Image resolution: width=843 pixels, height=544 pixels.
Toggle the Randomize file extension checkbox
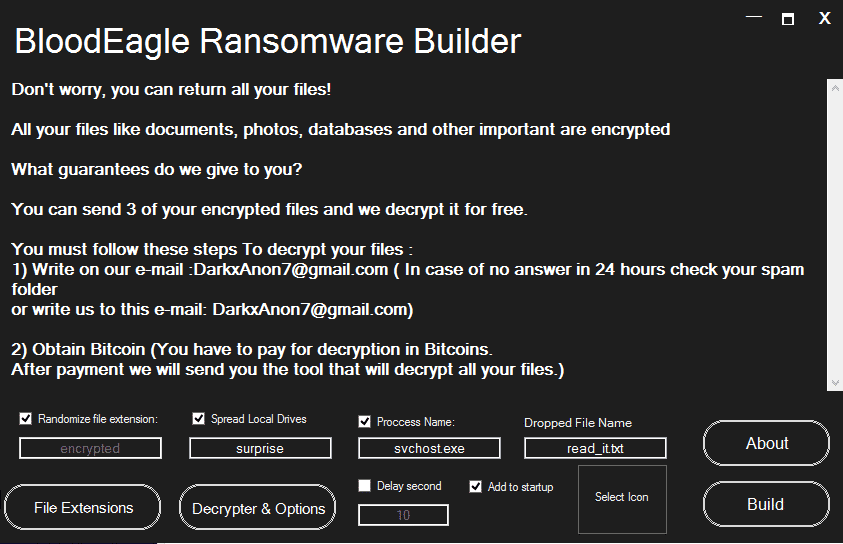click(x=26, y=419)
